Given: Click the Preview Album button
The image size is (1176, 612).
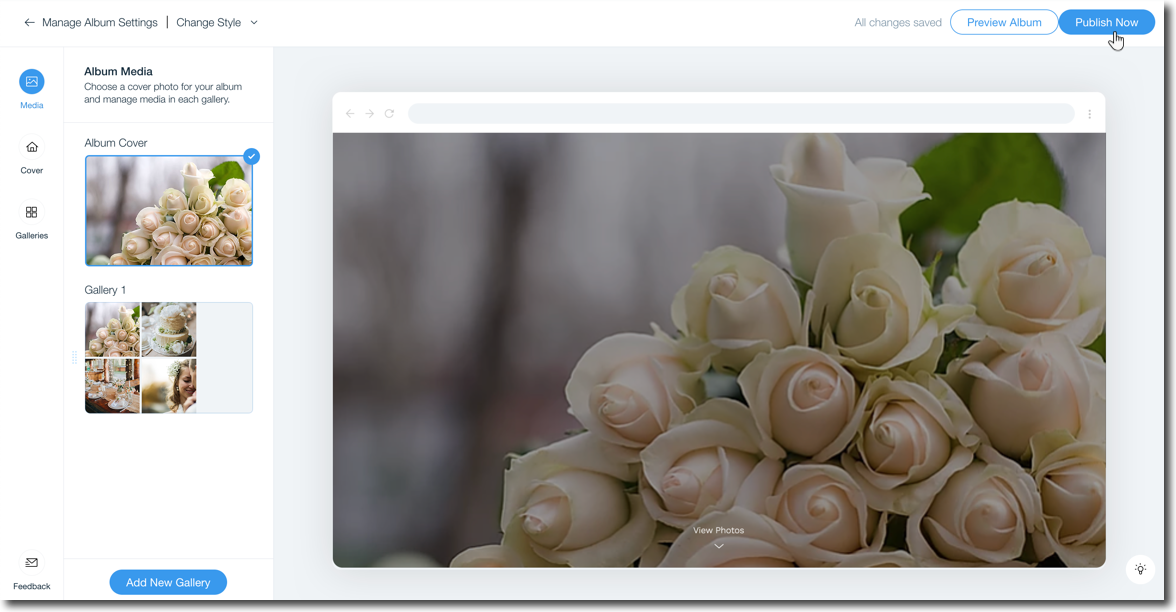Looking at the screenshot, I should point(1004,22).
